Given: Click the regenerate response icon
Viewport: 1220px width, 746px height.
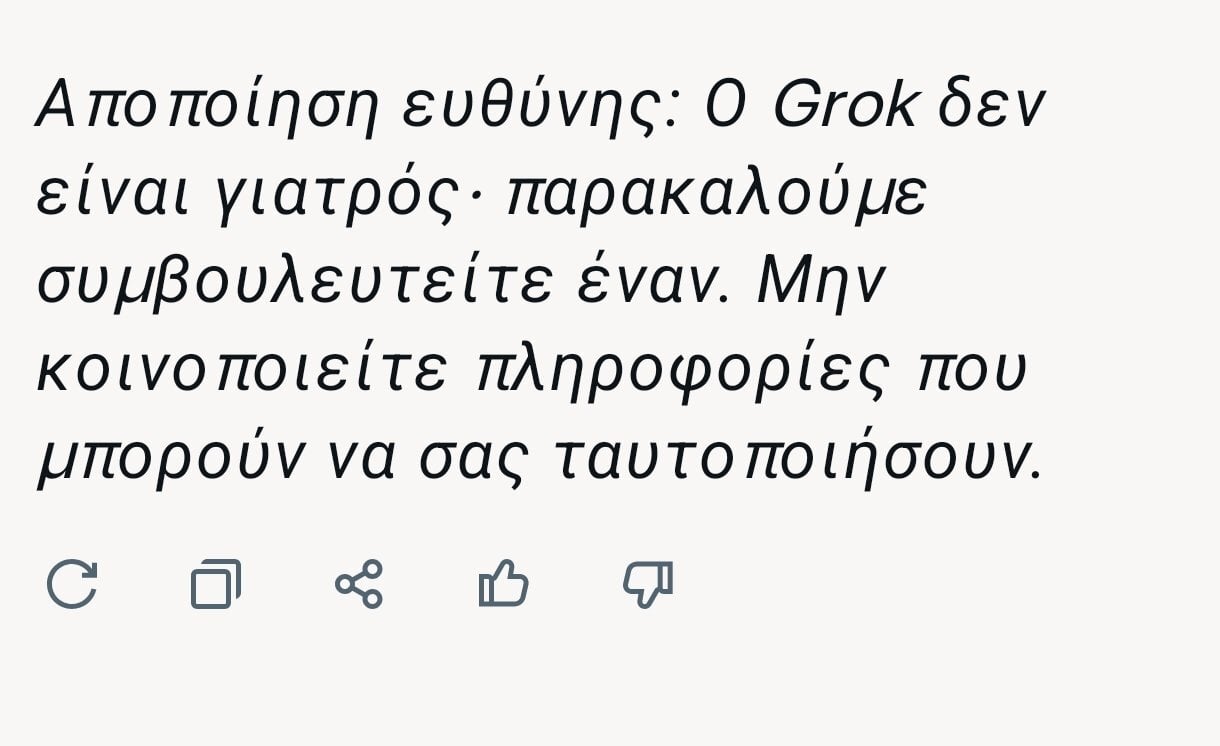Looking at the screenshot, I should click(x=72, y=584).
